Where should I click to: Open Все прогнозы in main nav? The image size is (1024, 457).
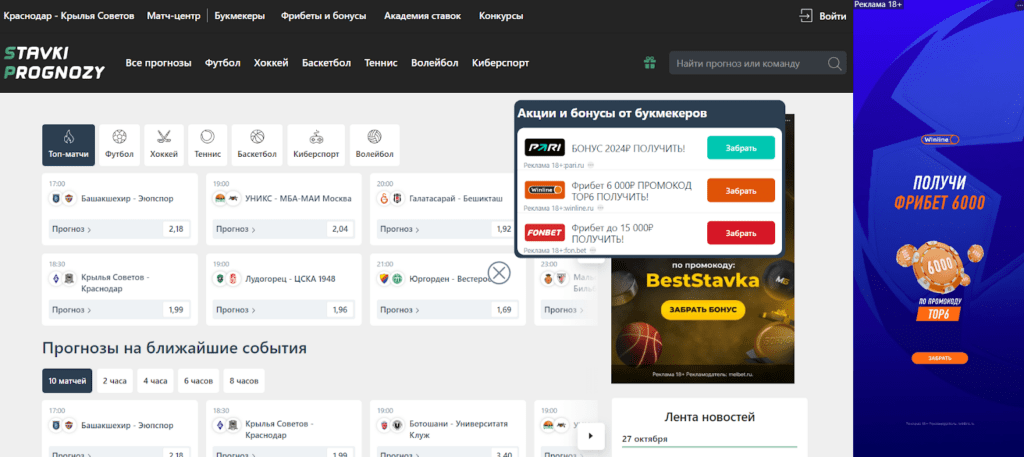(x=159, y=63)
